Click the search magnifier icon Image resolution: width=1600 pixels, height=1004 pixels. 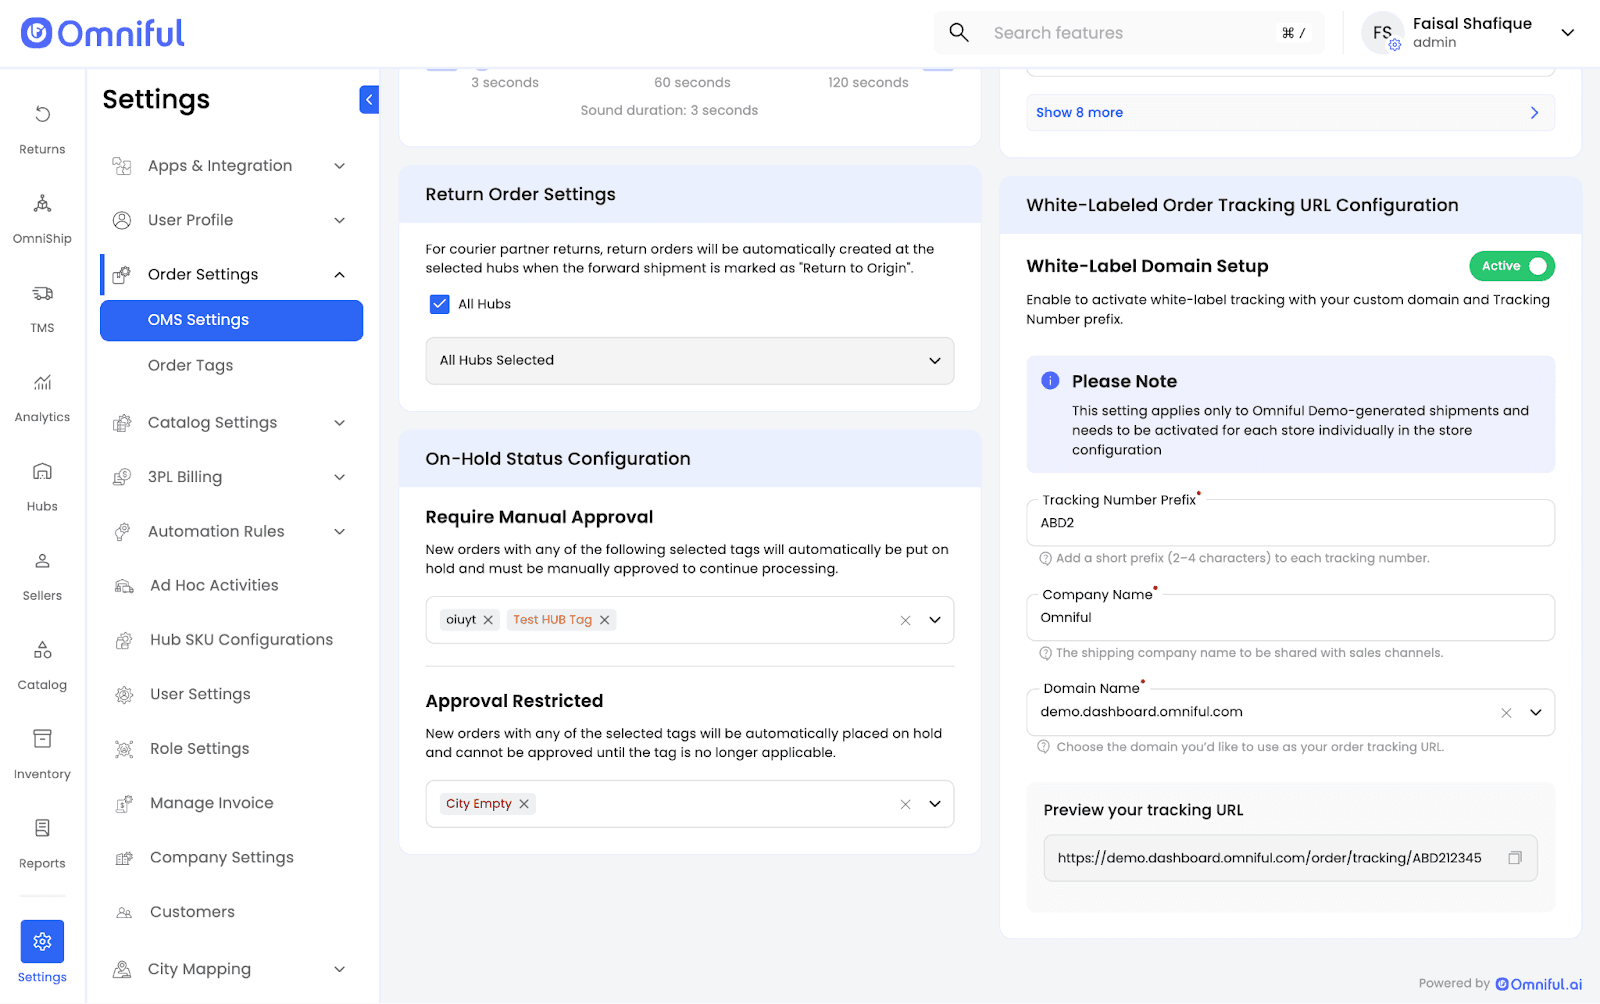point(958,33)
